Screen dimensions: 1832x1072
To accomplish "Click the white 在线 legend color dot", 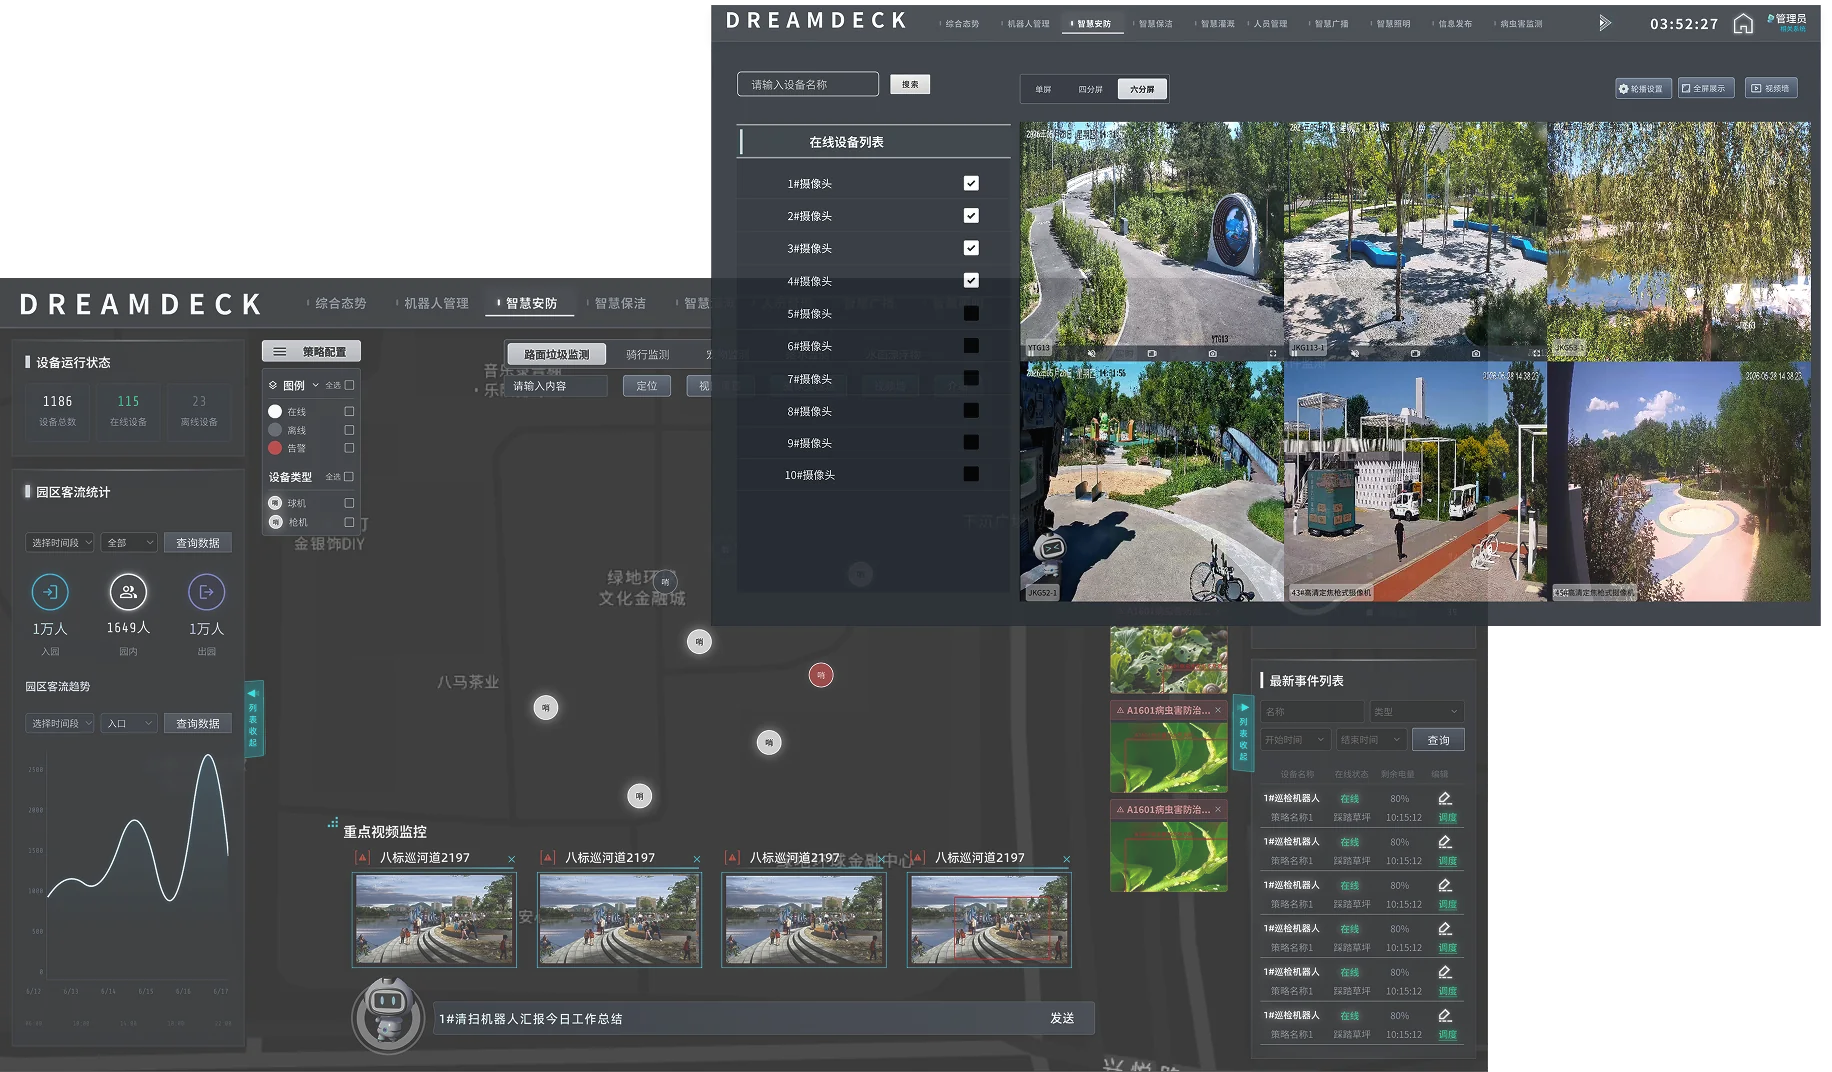I will pyautogui.click(x=275, y=411).
